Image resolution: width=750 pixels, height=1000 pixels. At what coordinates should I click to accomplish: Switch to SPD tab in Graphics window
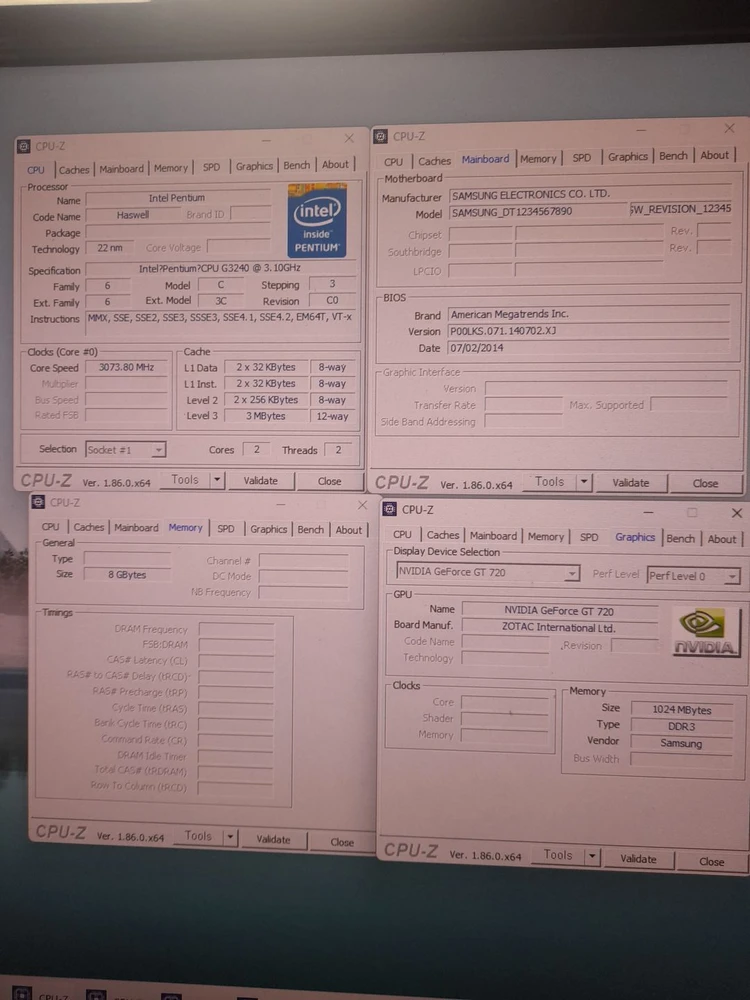coord(589,537)
